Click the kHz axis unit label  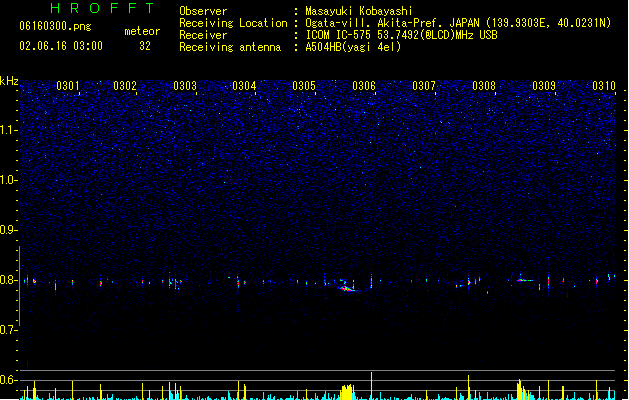pyautogui.click(x=9, y=81)
